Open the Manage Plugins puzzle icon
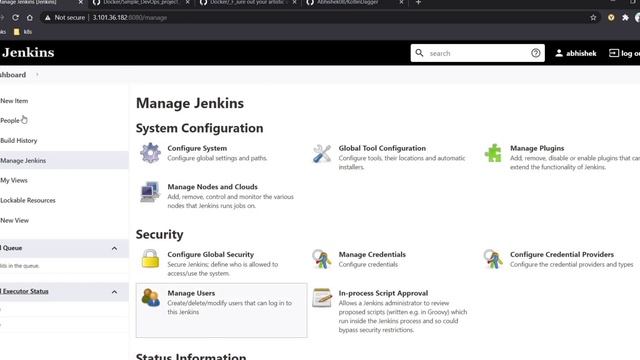640x360 pixels. [x=493, y=153]
